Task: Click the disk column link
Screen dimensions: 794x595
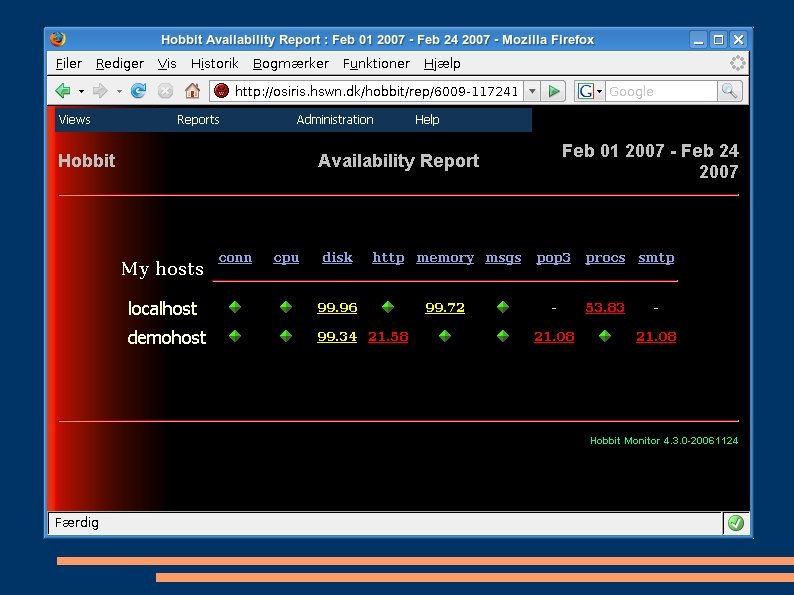Action: [x=337, y=258]
